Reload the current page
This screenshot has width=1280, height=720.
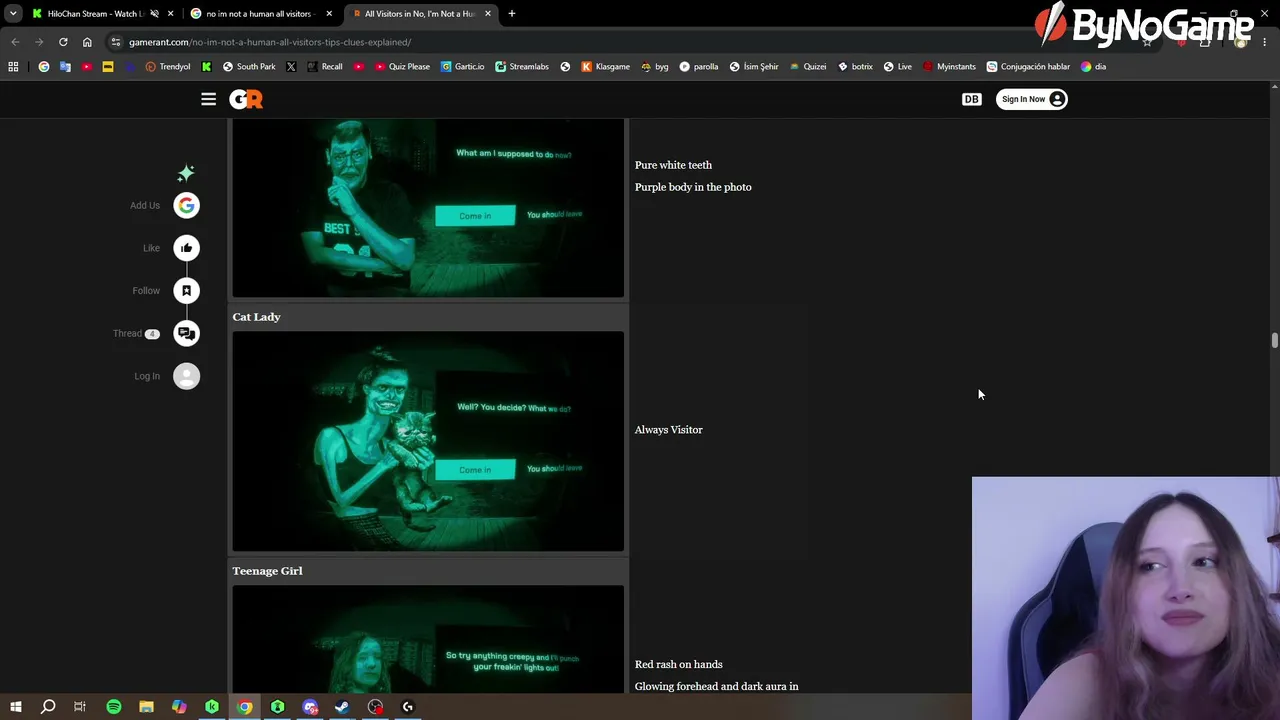(63, 42)
